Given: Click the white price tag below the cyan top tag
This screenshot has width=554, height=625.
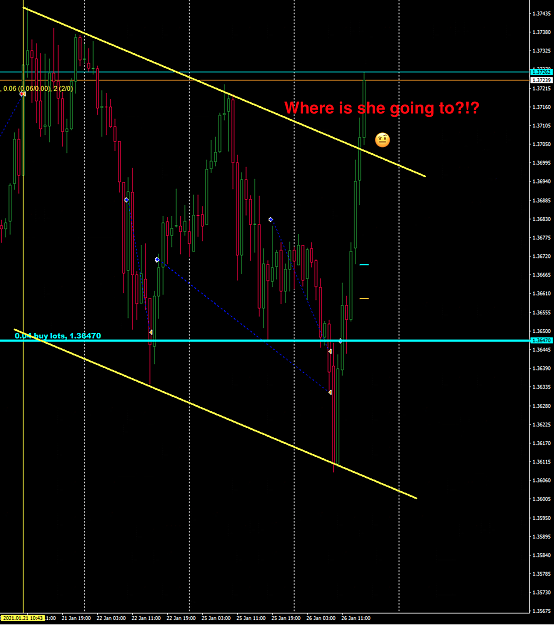Looking at the screenshot, I should tap(541, 80).
